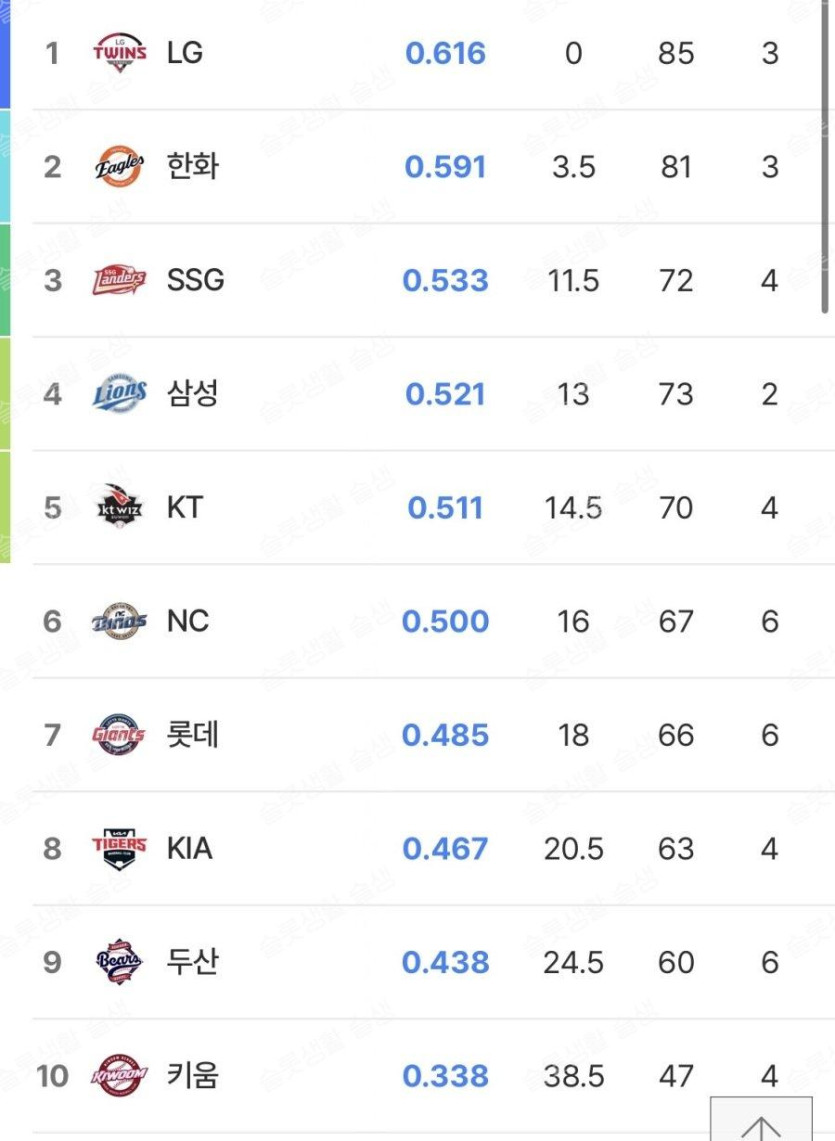Open the 한화 team name link

coord(192,166)
